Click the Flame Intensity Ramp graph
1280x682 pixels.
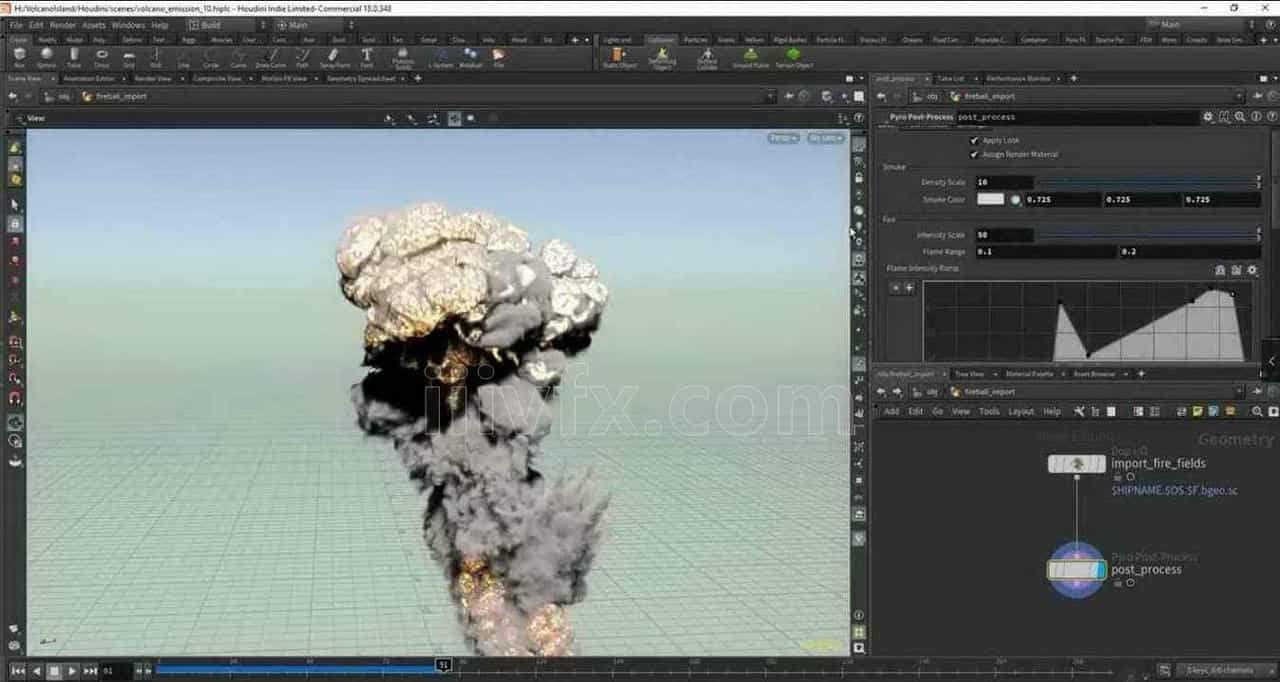pos(1088,320)
